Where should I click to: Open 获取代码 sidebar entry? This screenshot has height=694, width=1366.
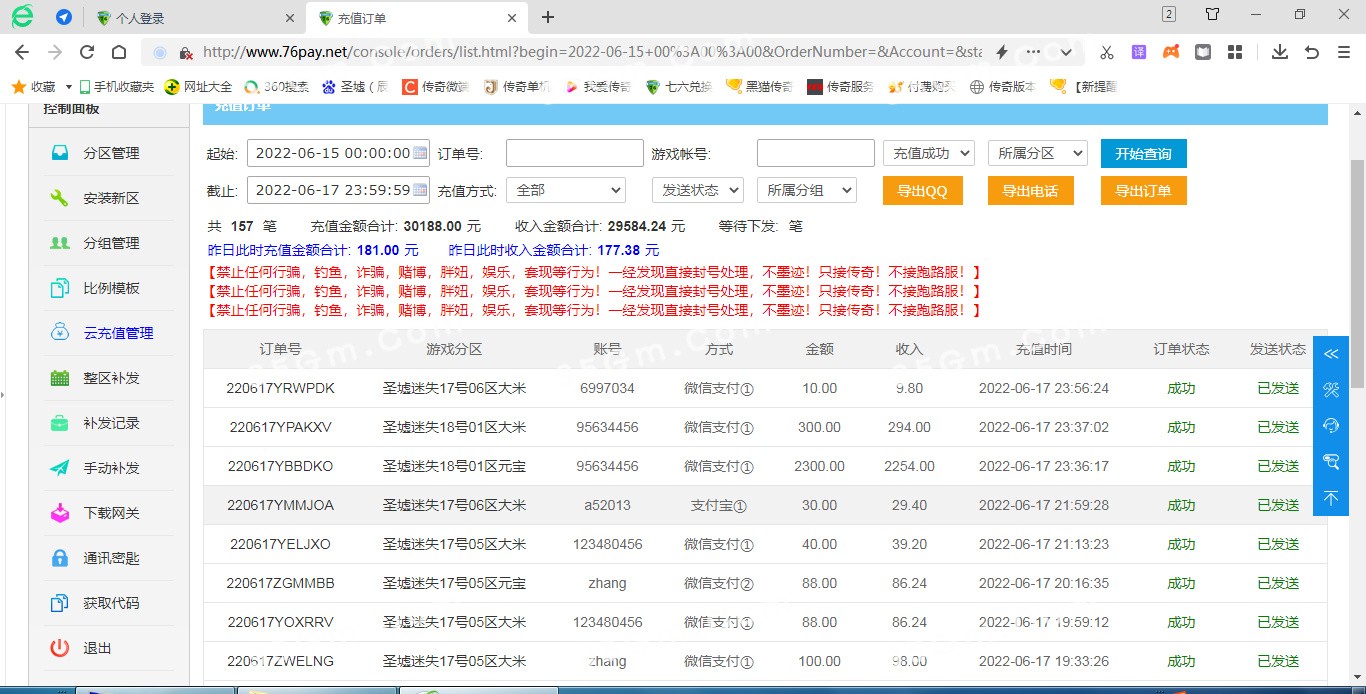pos(110,603)
